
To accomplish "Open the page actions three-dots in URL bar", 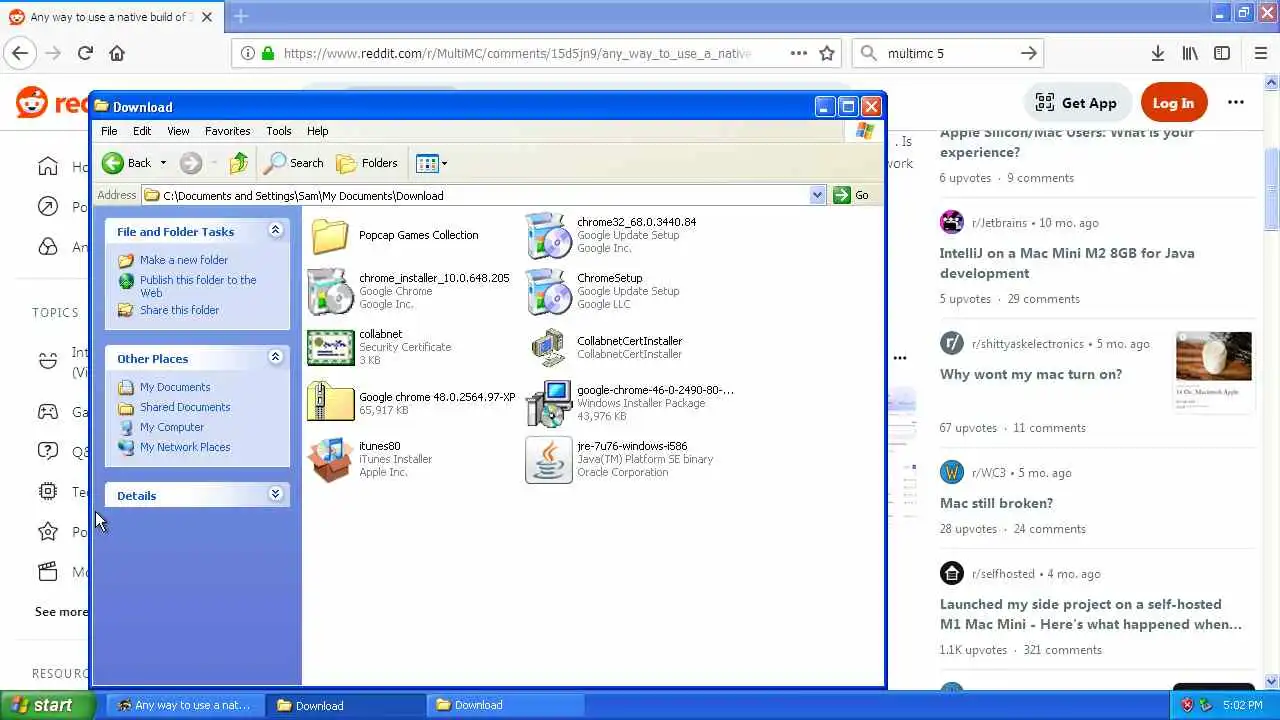I will coord(798,53).
